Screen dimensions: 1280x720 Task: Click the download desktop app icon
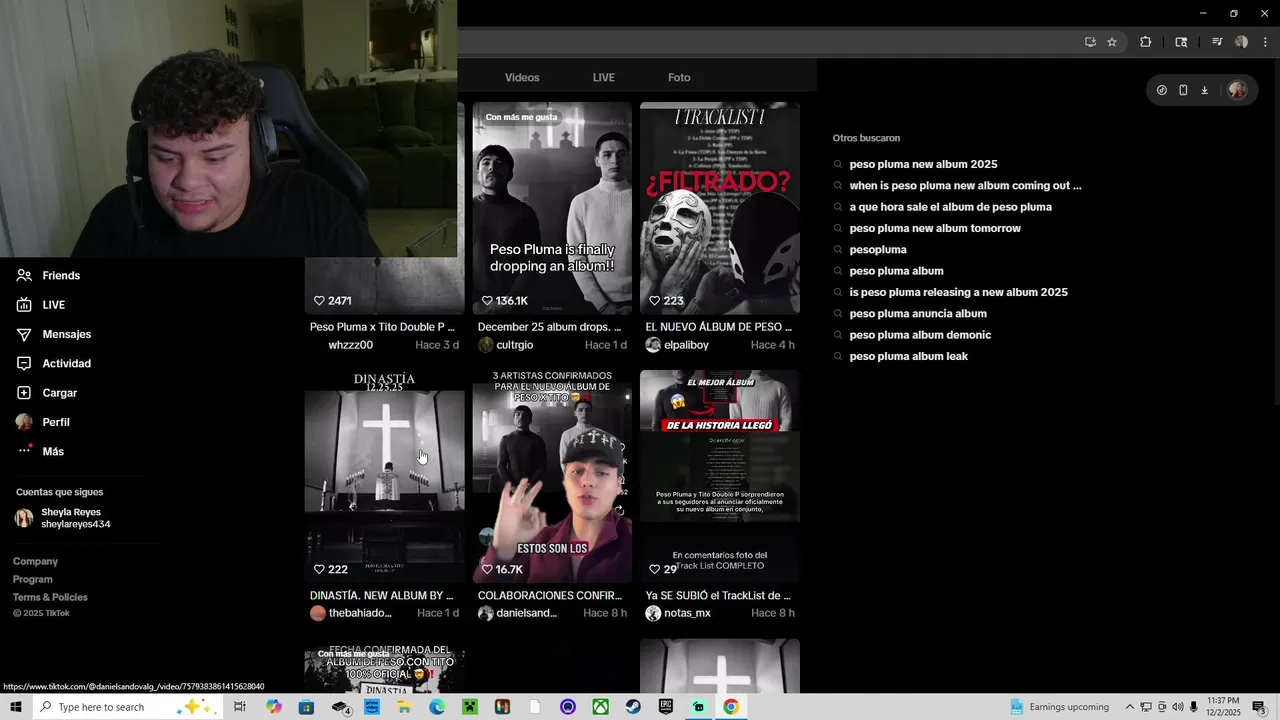(1205, 90)
